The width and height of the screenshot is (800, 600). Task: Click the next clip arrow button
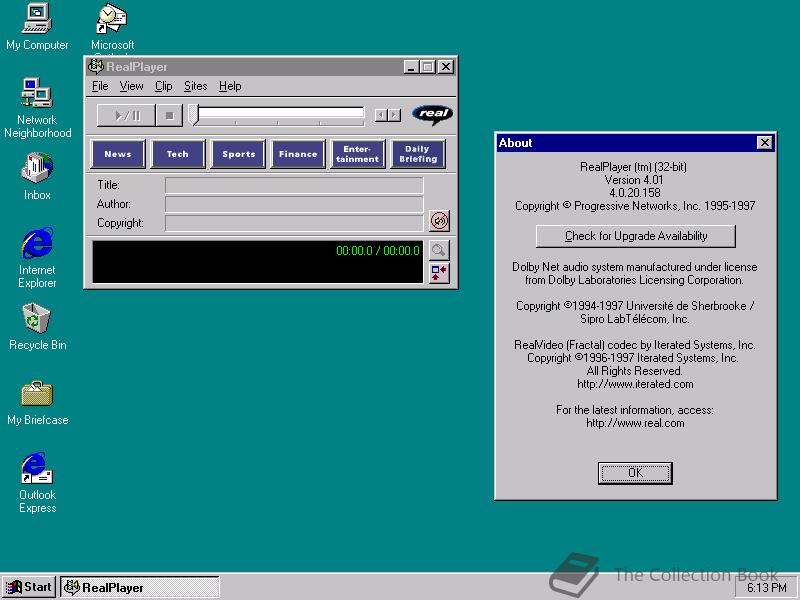click(394, 115)
